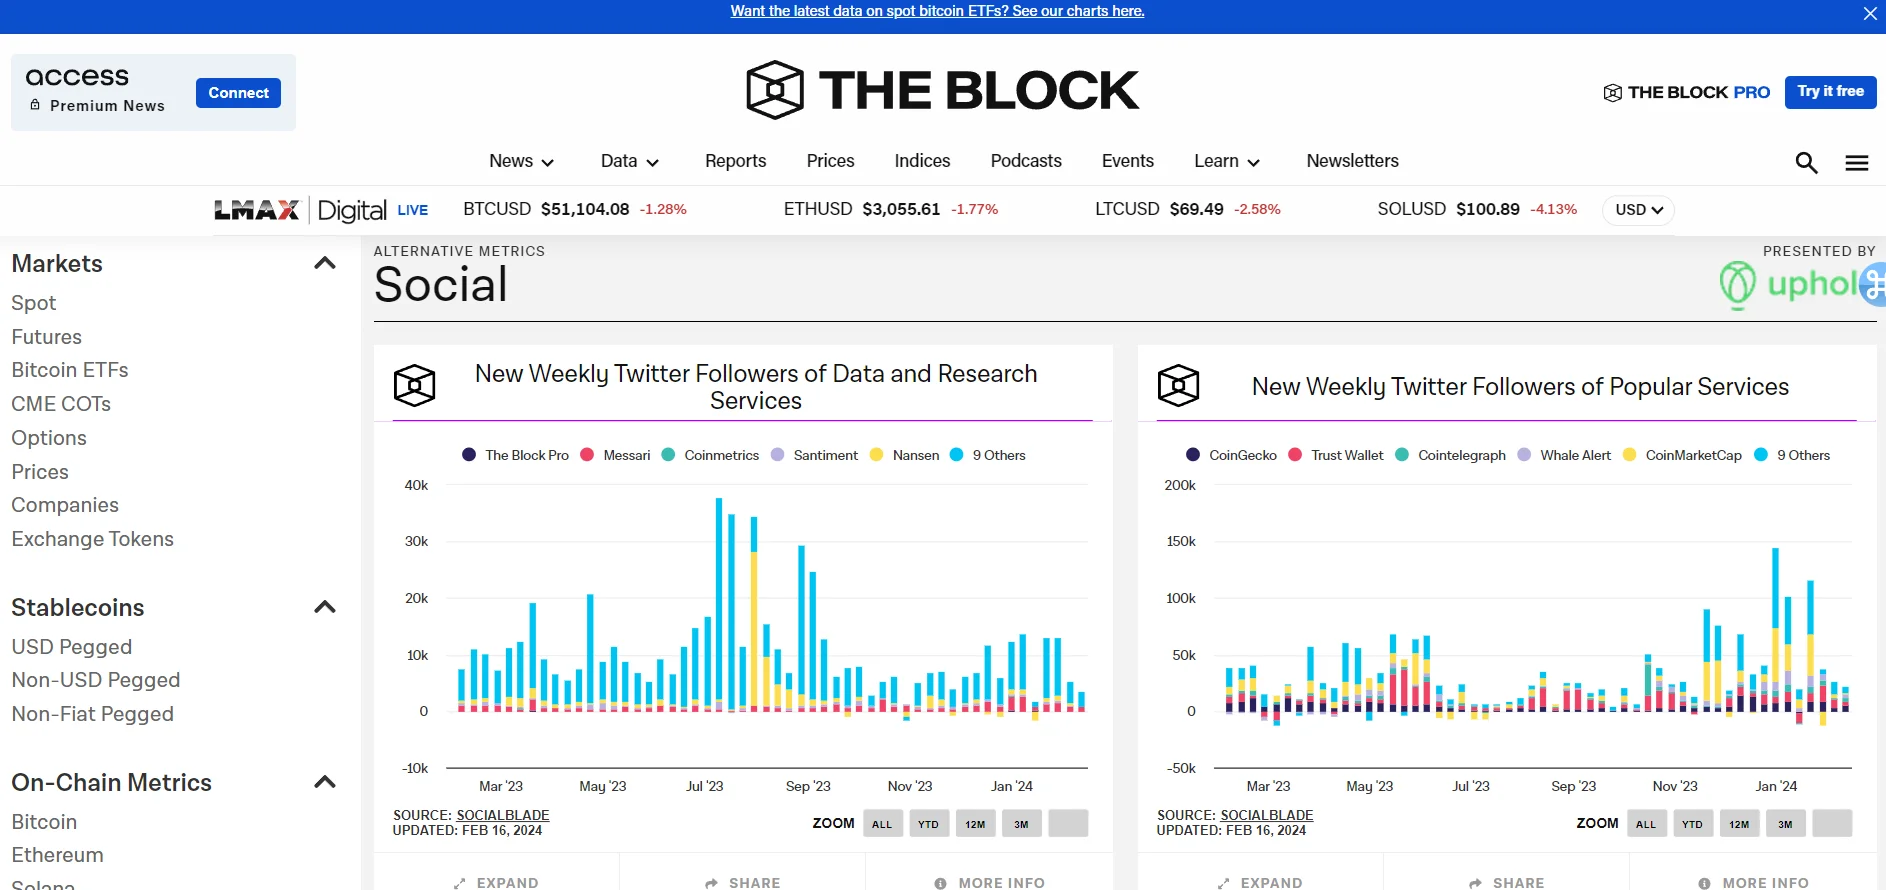Open the Events menu item
This screenshot has height=890, width=1886.
pyautogui.click(x=1128, y=161)
